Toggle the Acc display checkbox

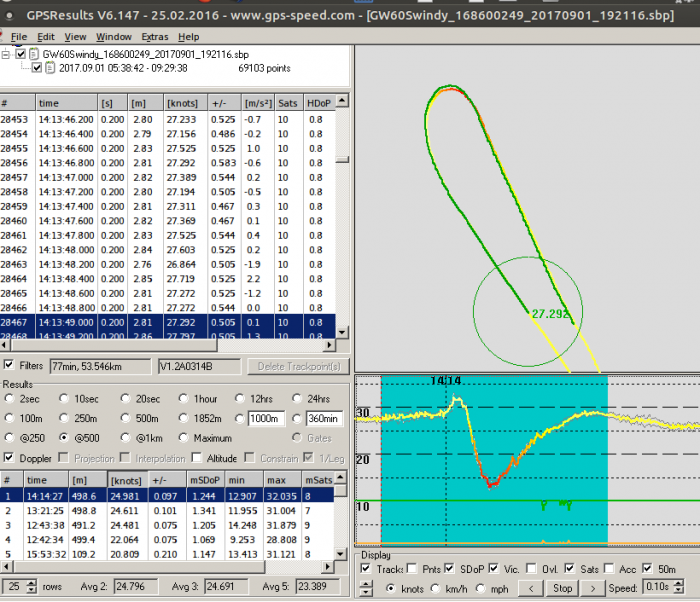tap(609, 569)
